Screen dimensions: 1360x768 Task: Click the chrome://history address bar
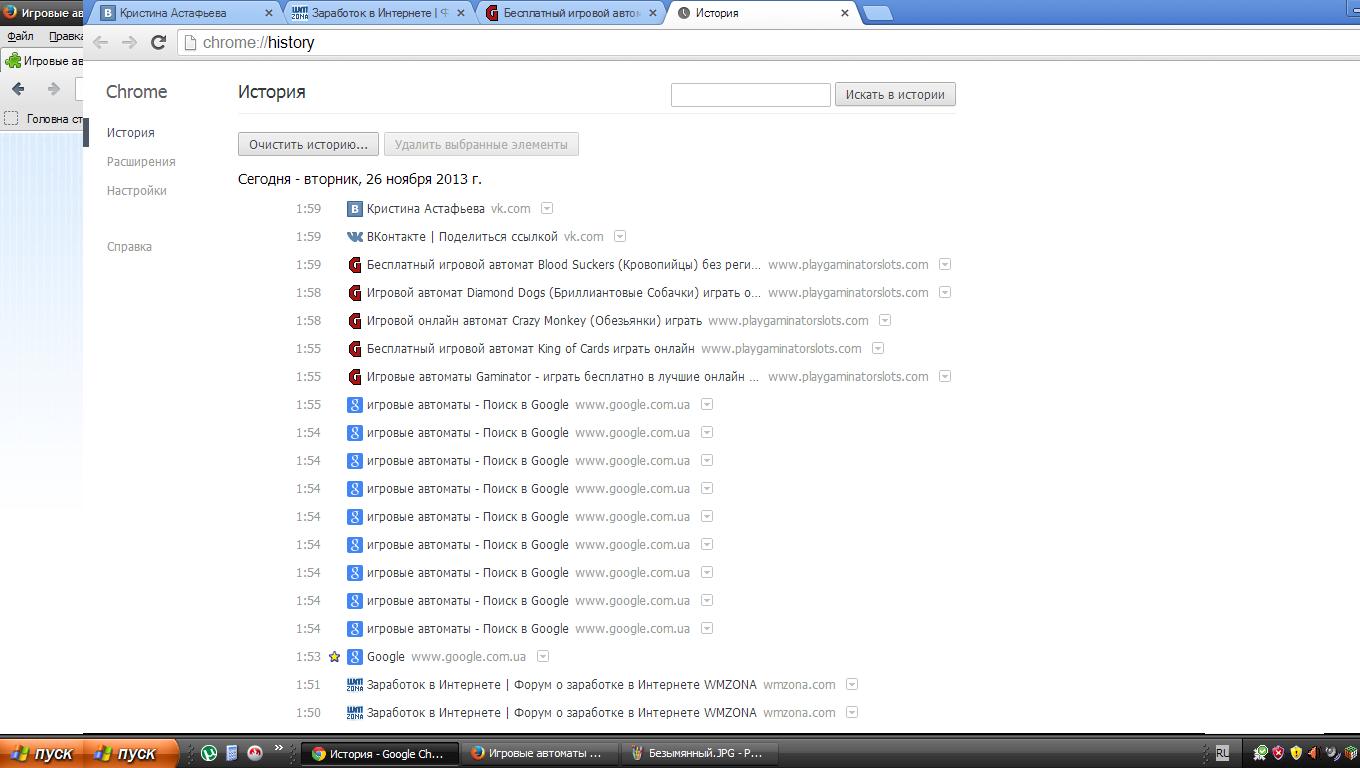point(768,43)
